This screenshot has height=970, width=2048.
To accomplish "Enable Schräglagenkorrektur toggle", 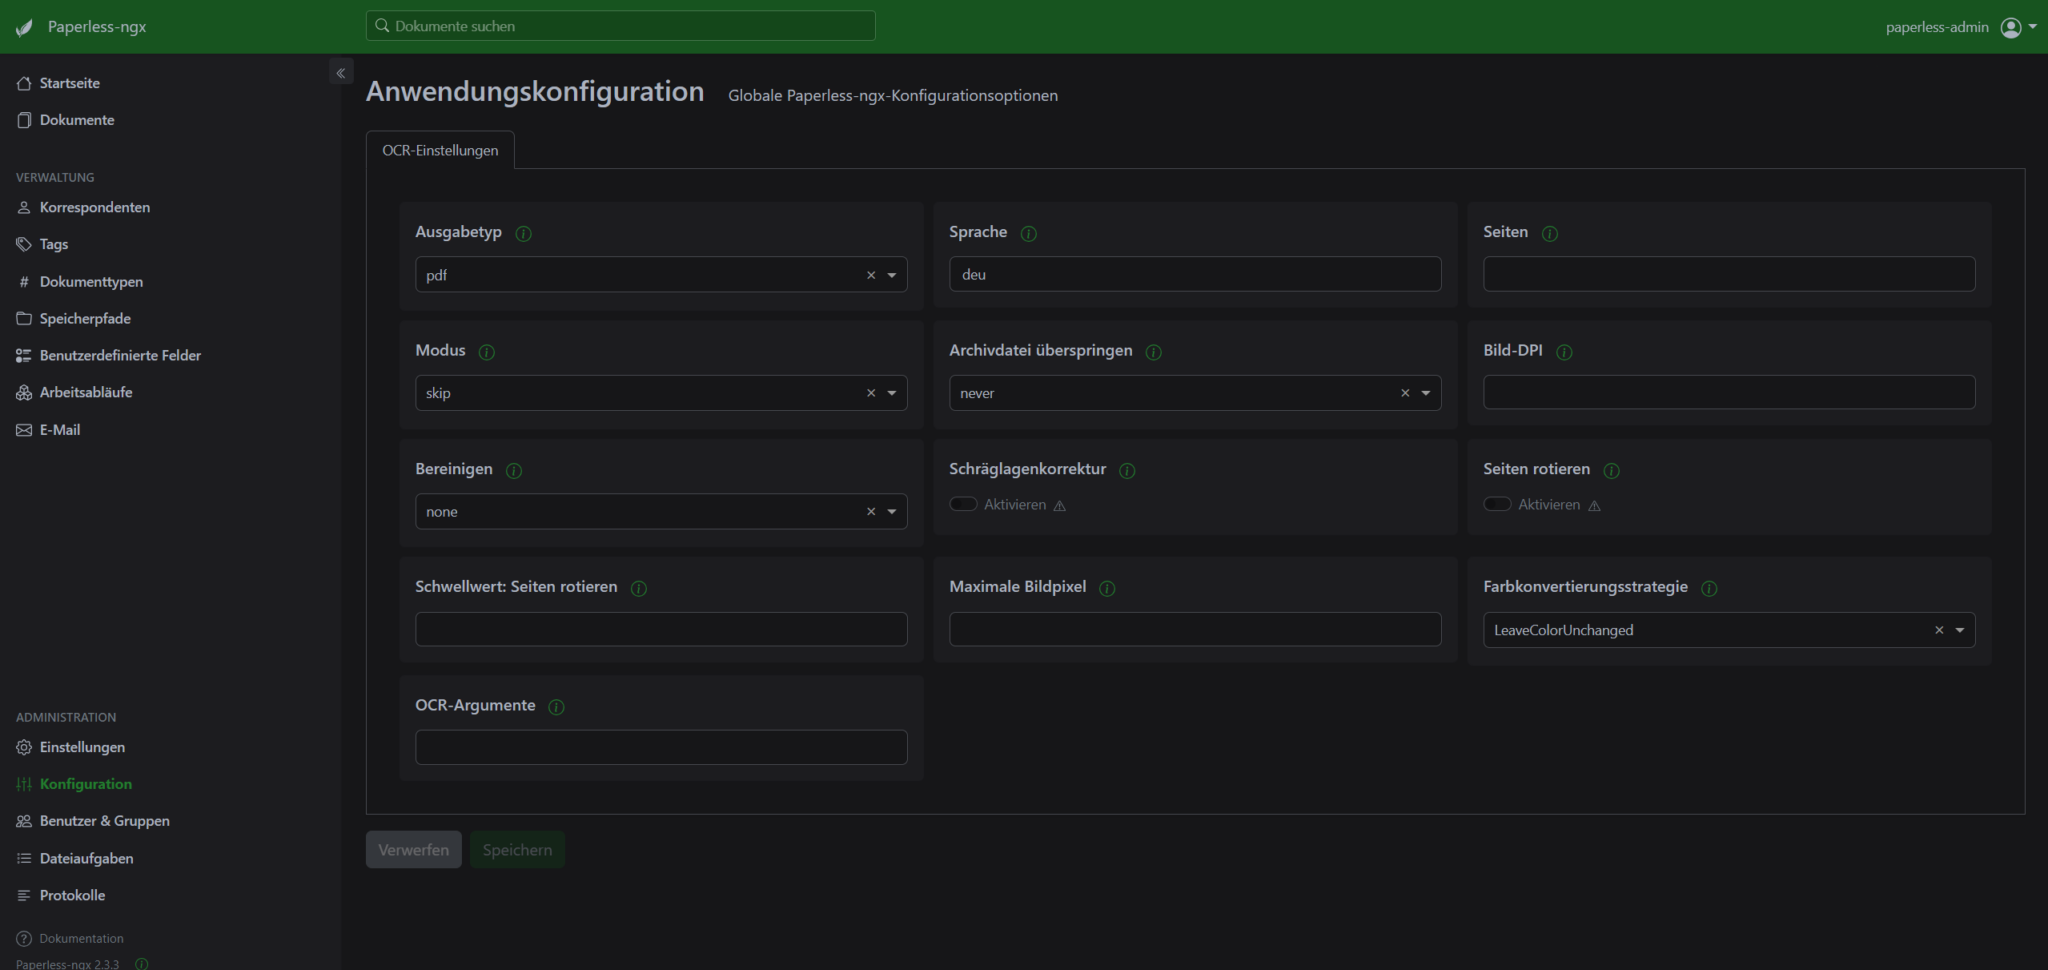I will 963,504.
